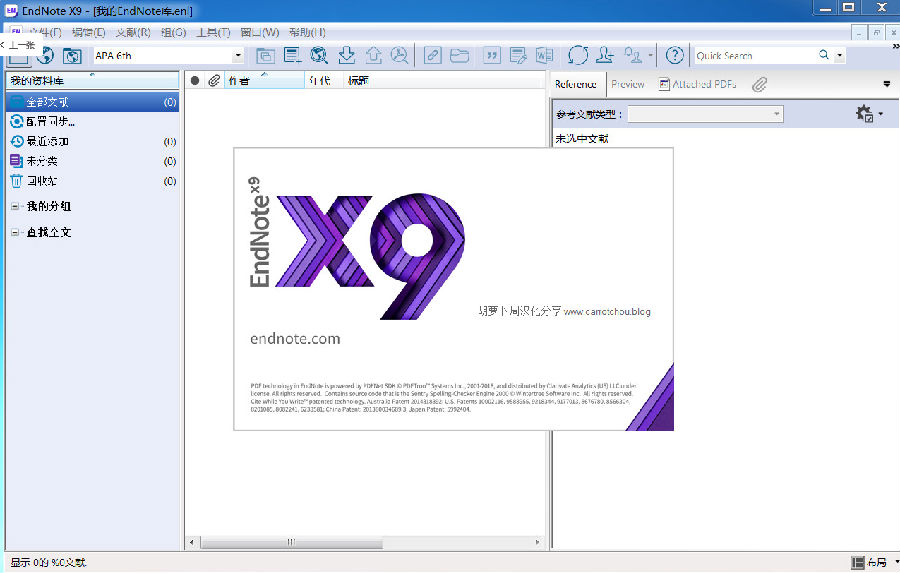
Task: Click the Export upload-arrow icon
Action: (x=374, y=56)
